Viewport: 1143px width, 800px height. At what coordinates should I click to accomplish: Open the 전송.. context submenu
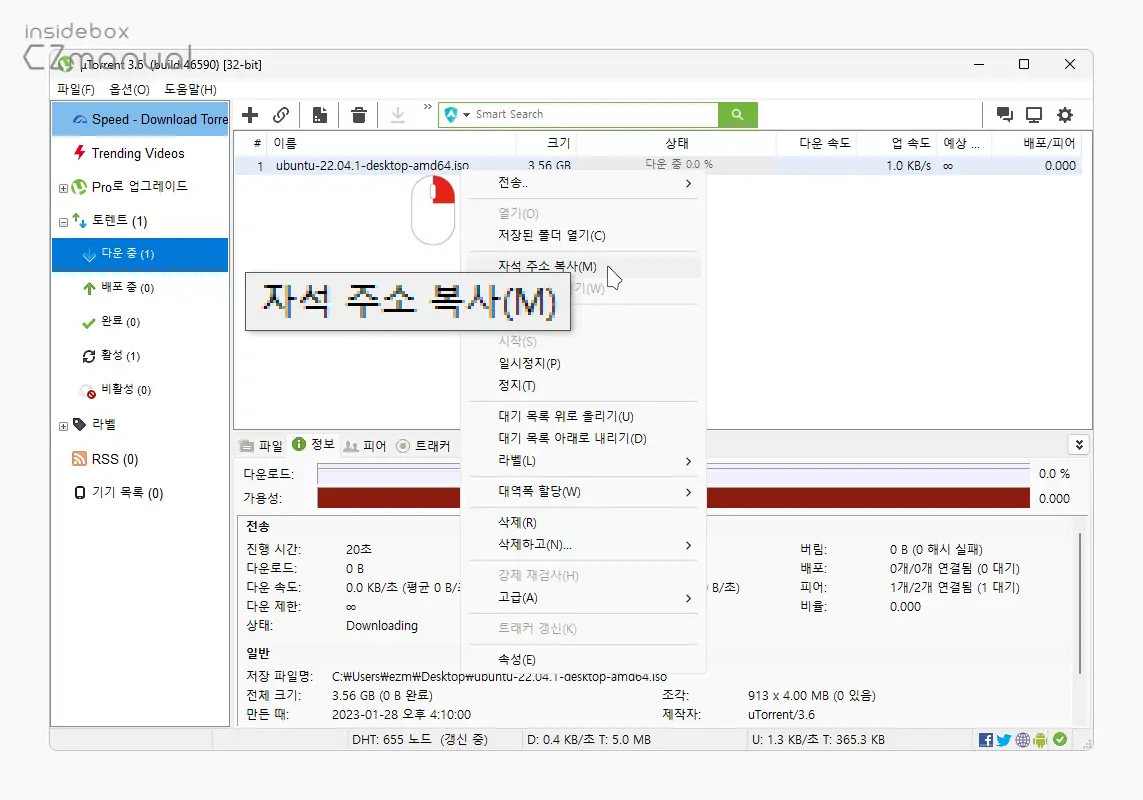(582, 183)
